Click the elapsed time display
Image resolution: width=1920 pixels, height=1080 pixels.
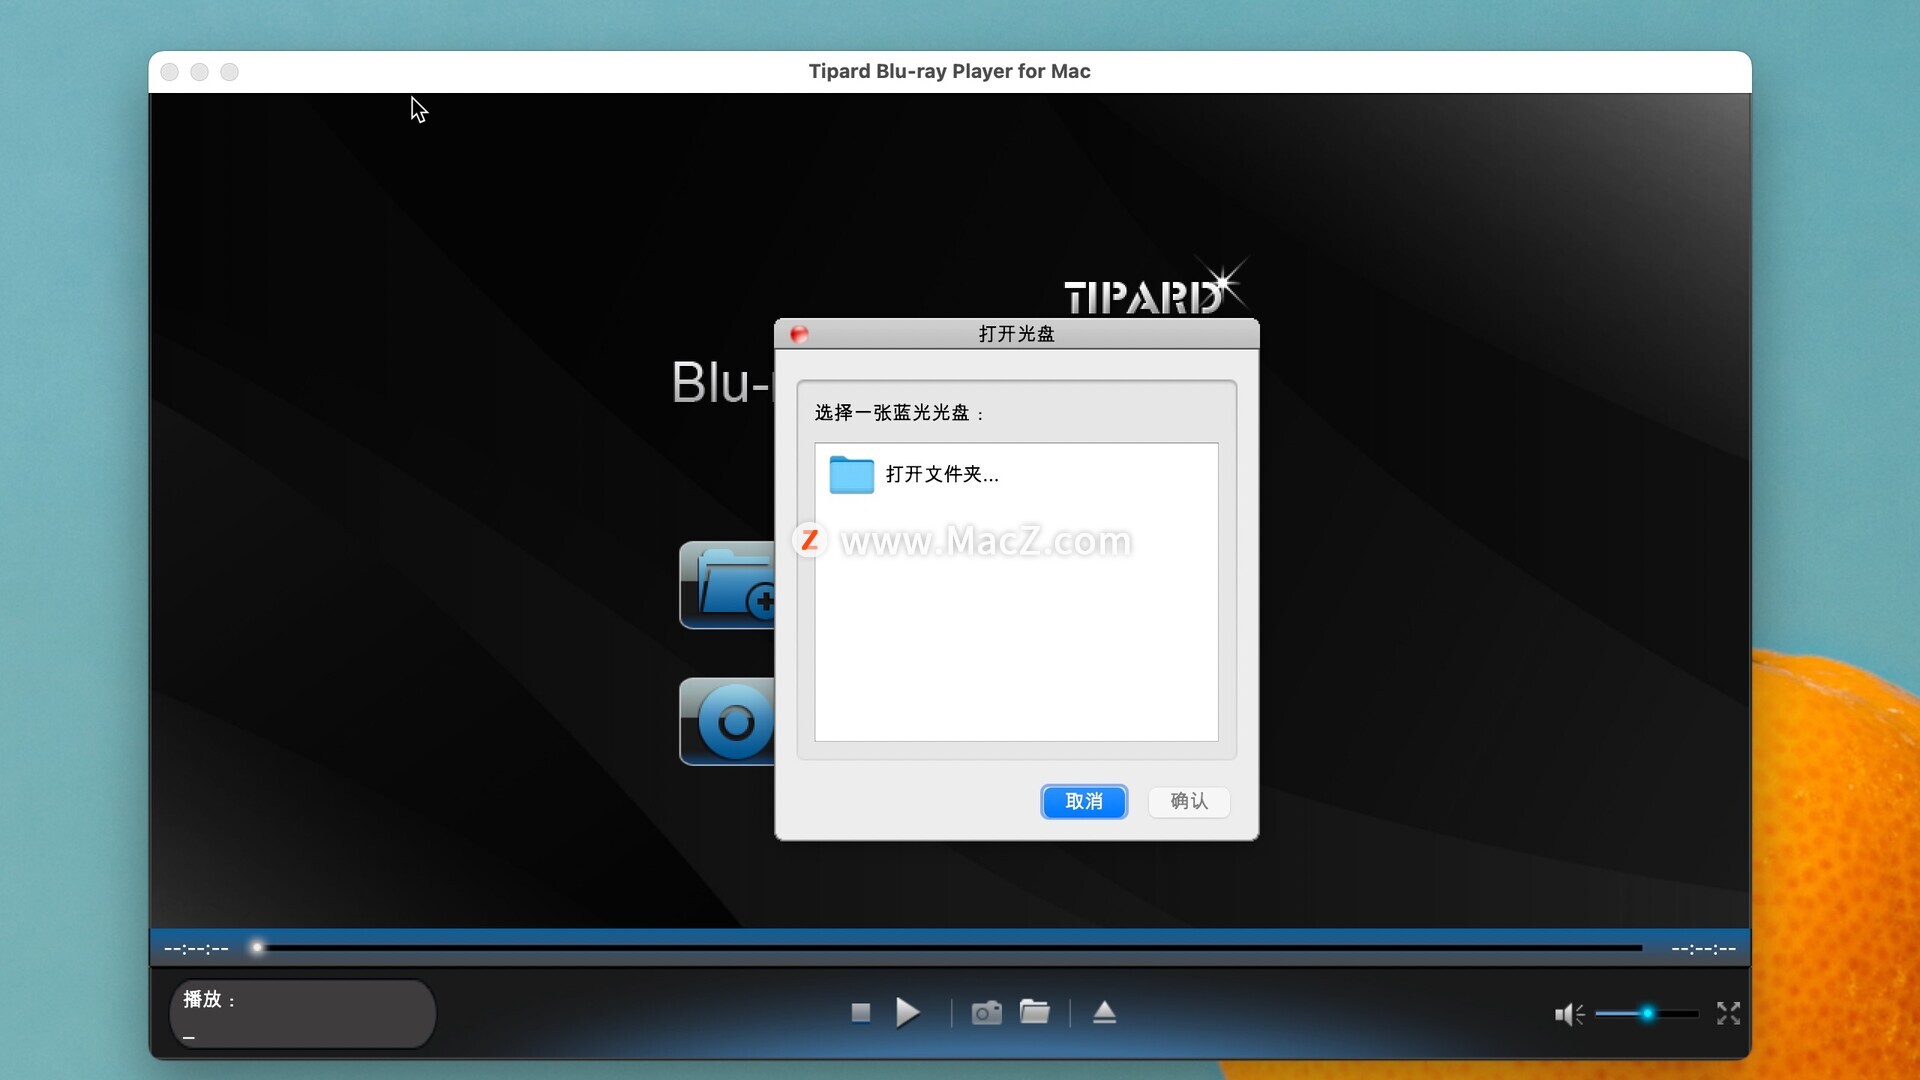pyautogui.click(x=196, y=948)
